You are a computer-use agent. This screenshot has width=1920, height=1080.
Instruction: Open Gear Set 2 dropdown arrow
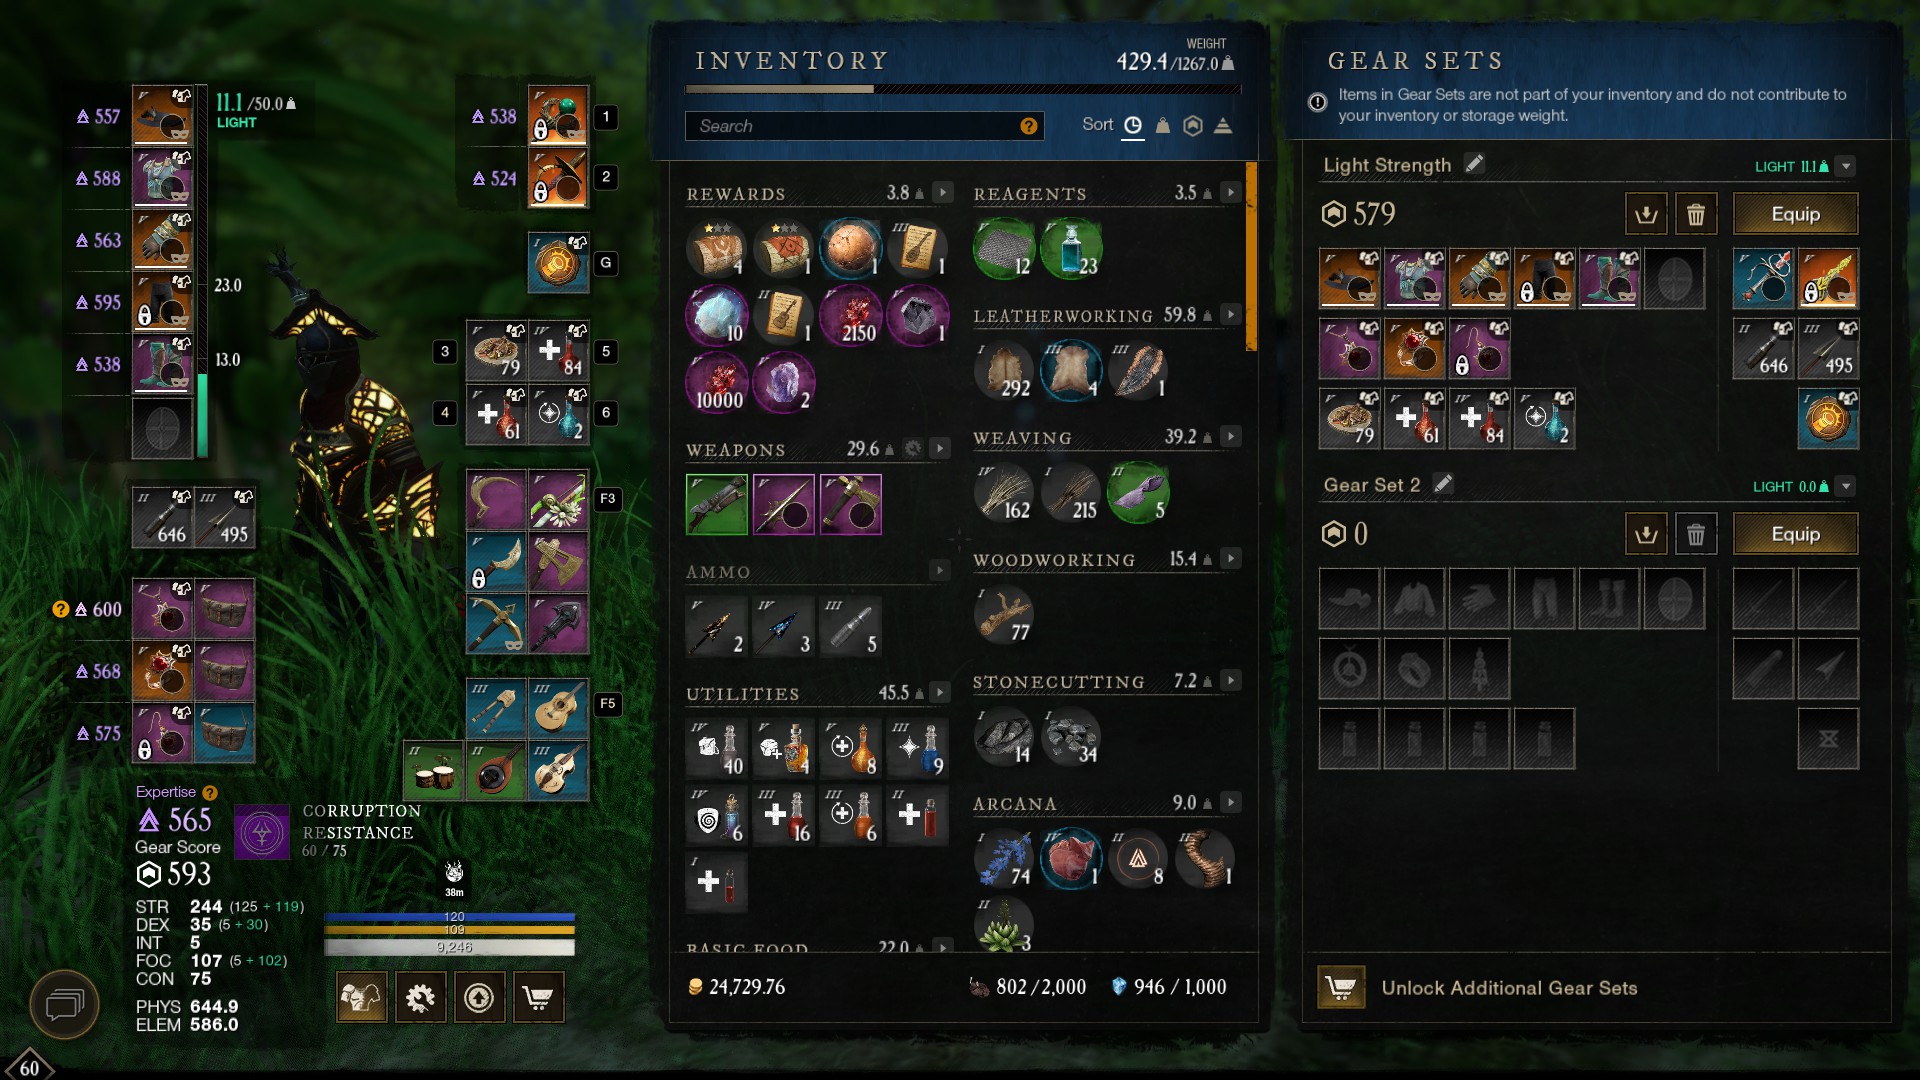point(1846,486)
